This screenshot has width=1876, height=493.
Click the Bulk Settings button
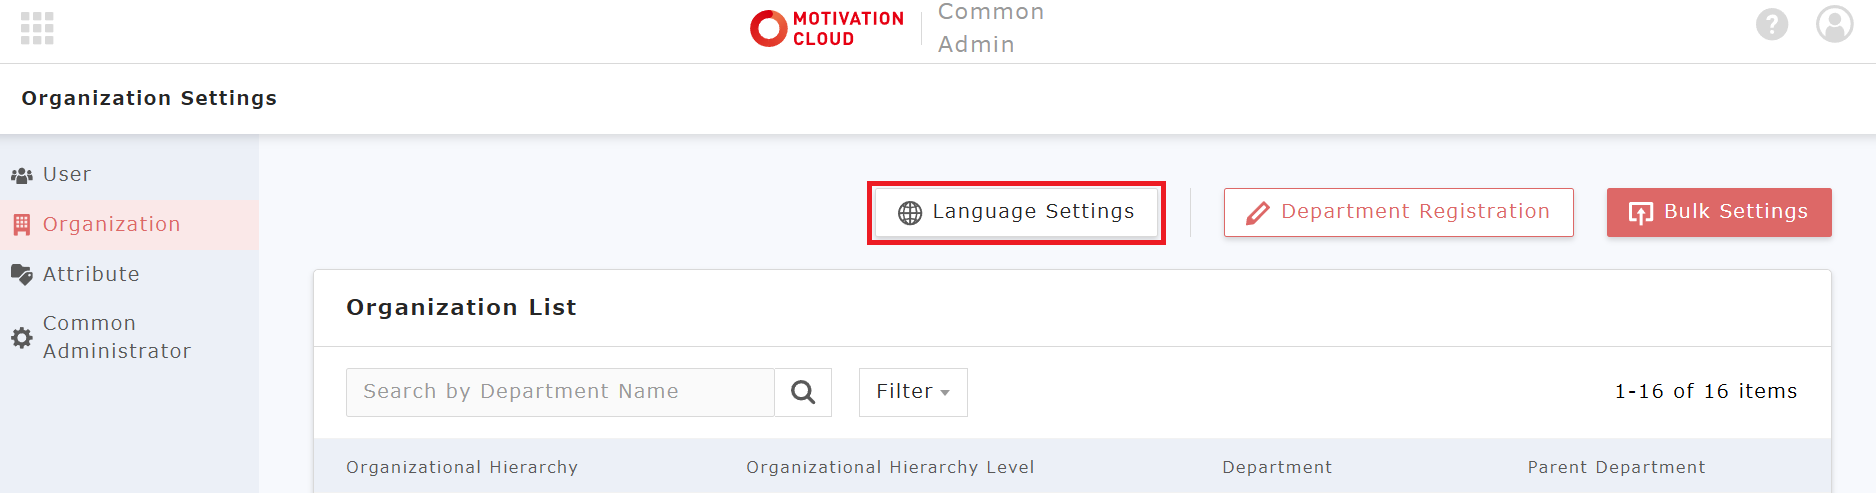1718,212
